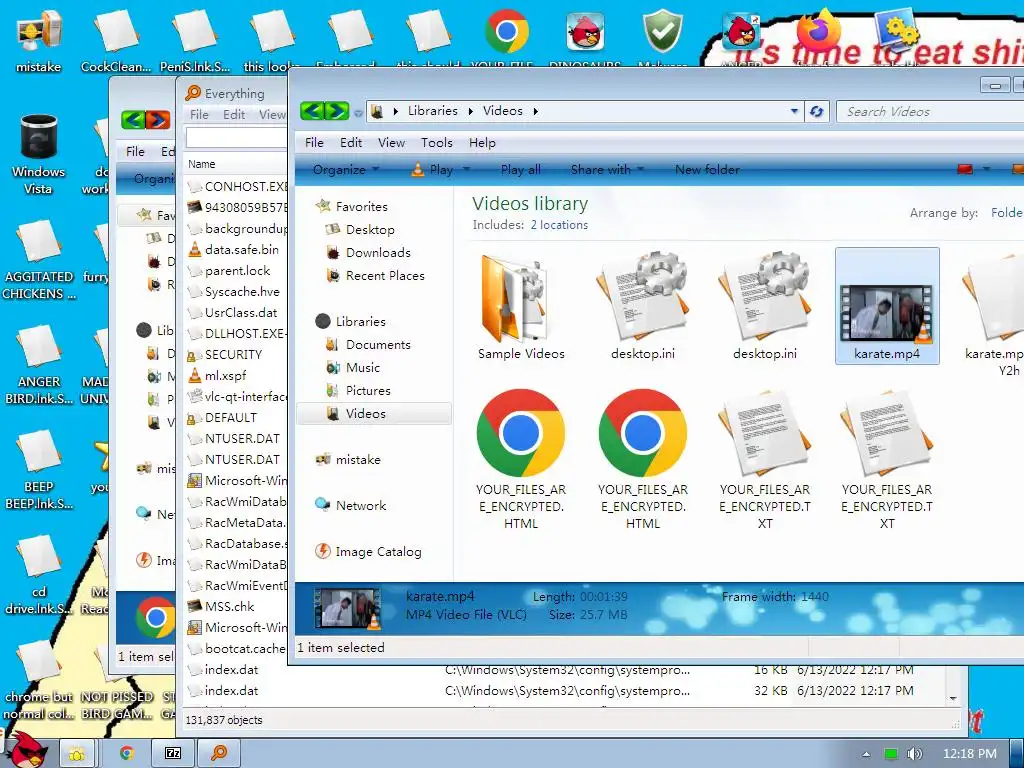
Task: Expand the address bar history dropdown
Action: click(794, 112)
